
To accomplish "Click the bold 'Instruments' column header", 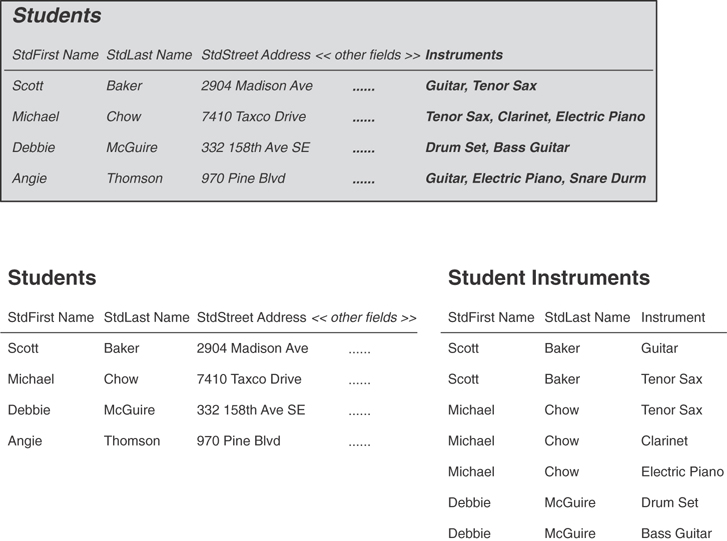I will pyautogui.click(x=464, y=55).
